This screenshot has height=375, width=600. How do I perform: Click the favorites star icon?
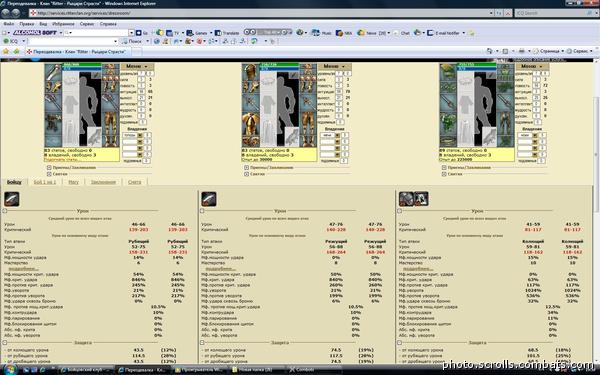[6, 51]
